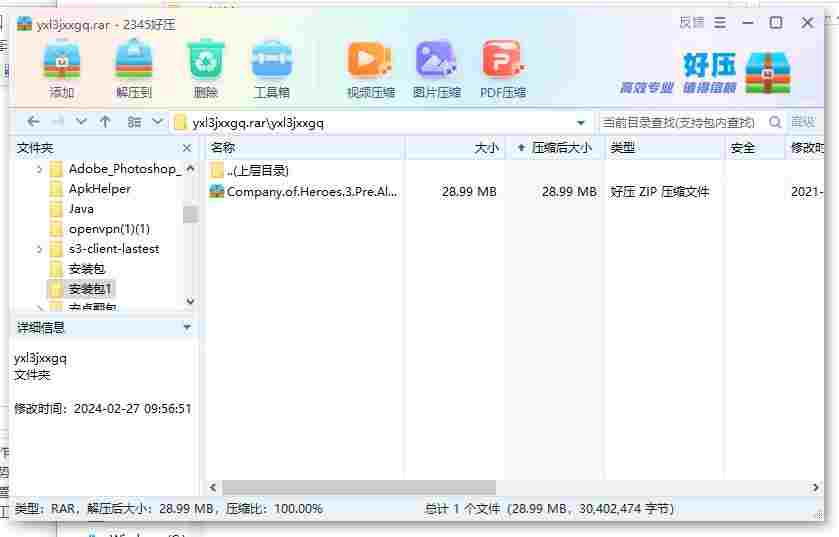Click the view mode list icon
Screen dimensions: 839x537
(x=134, y=122)
